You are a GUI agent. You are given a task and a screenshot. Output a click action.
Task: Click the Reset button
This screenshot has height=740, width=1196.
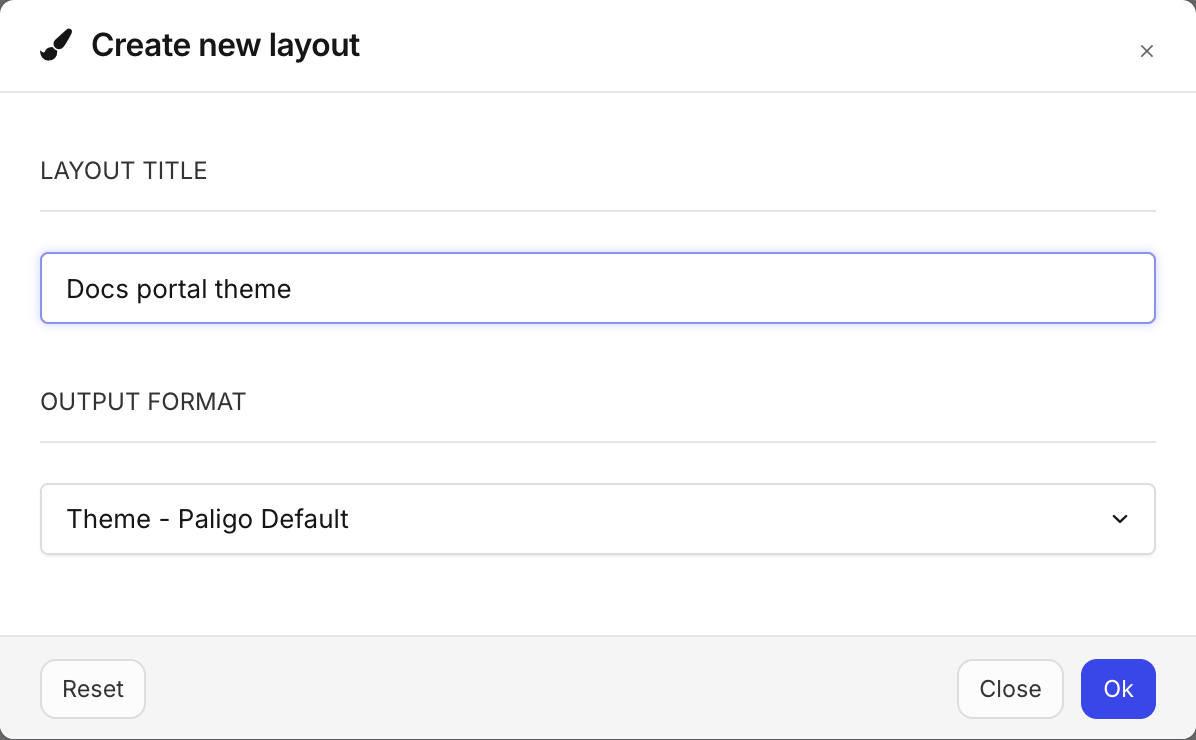[93, 689]
